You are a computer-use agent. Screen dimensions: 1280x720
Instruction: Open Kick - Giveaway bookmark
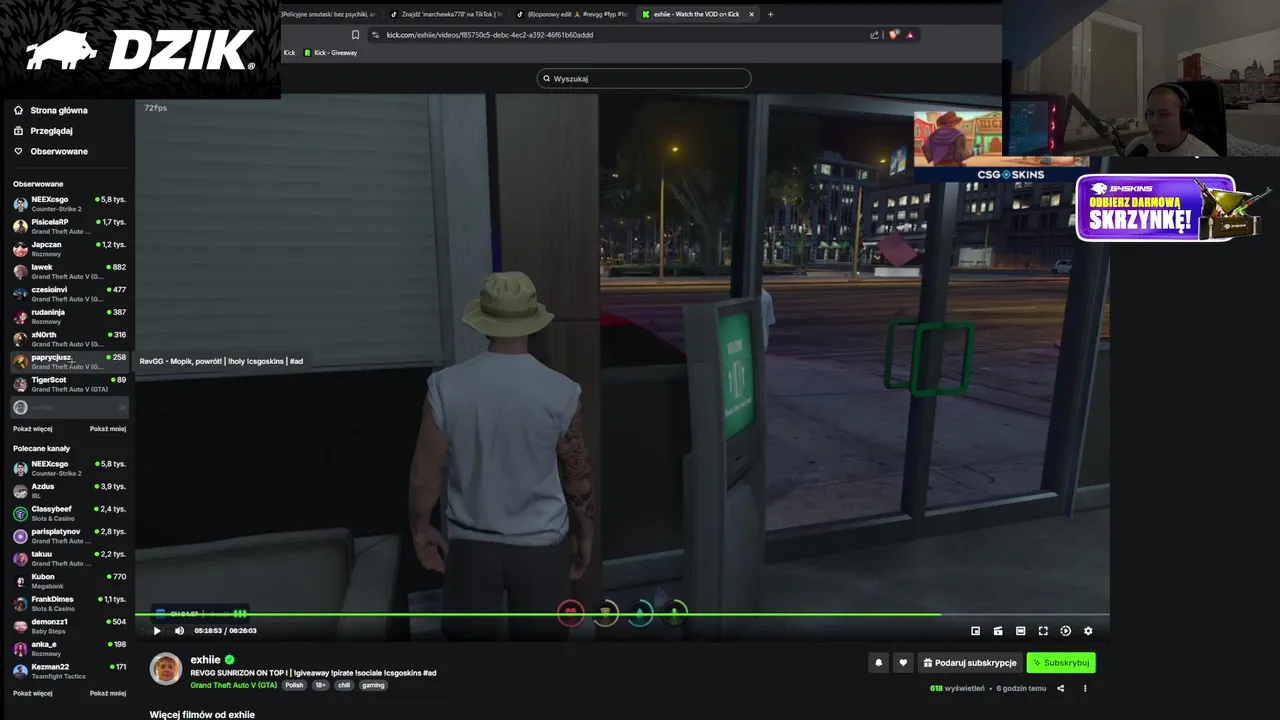[x=330, y=53]
